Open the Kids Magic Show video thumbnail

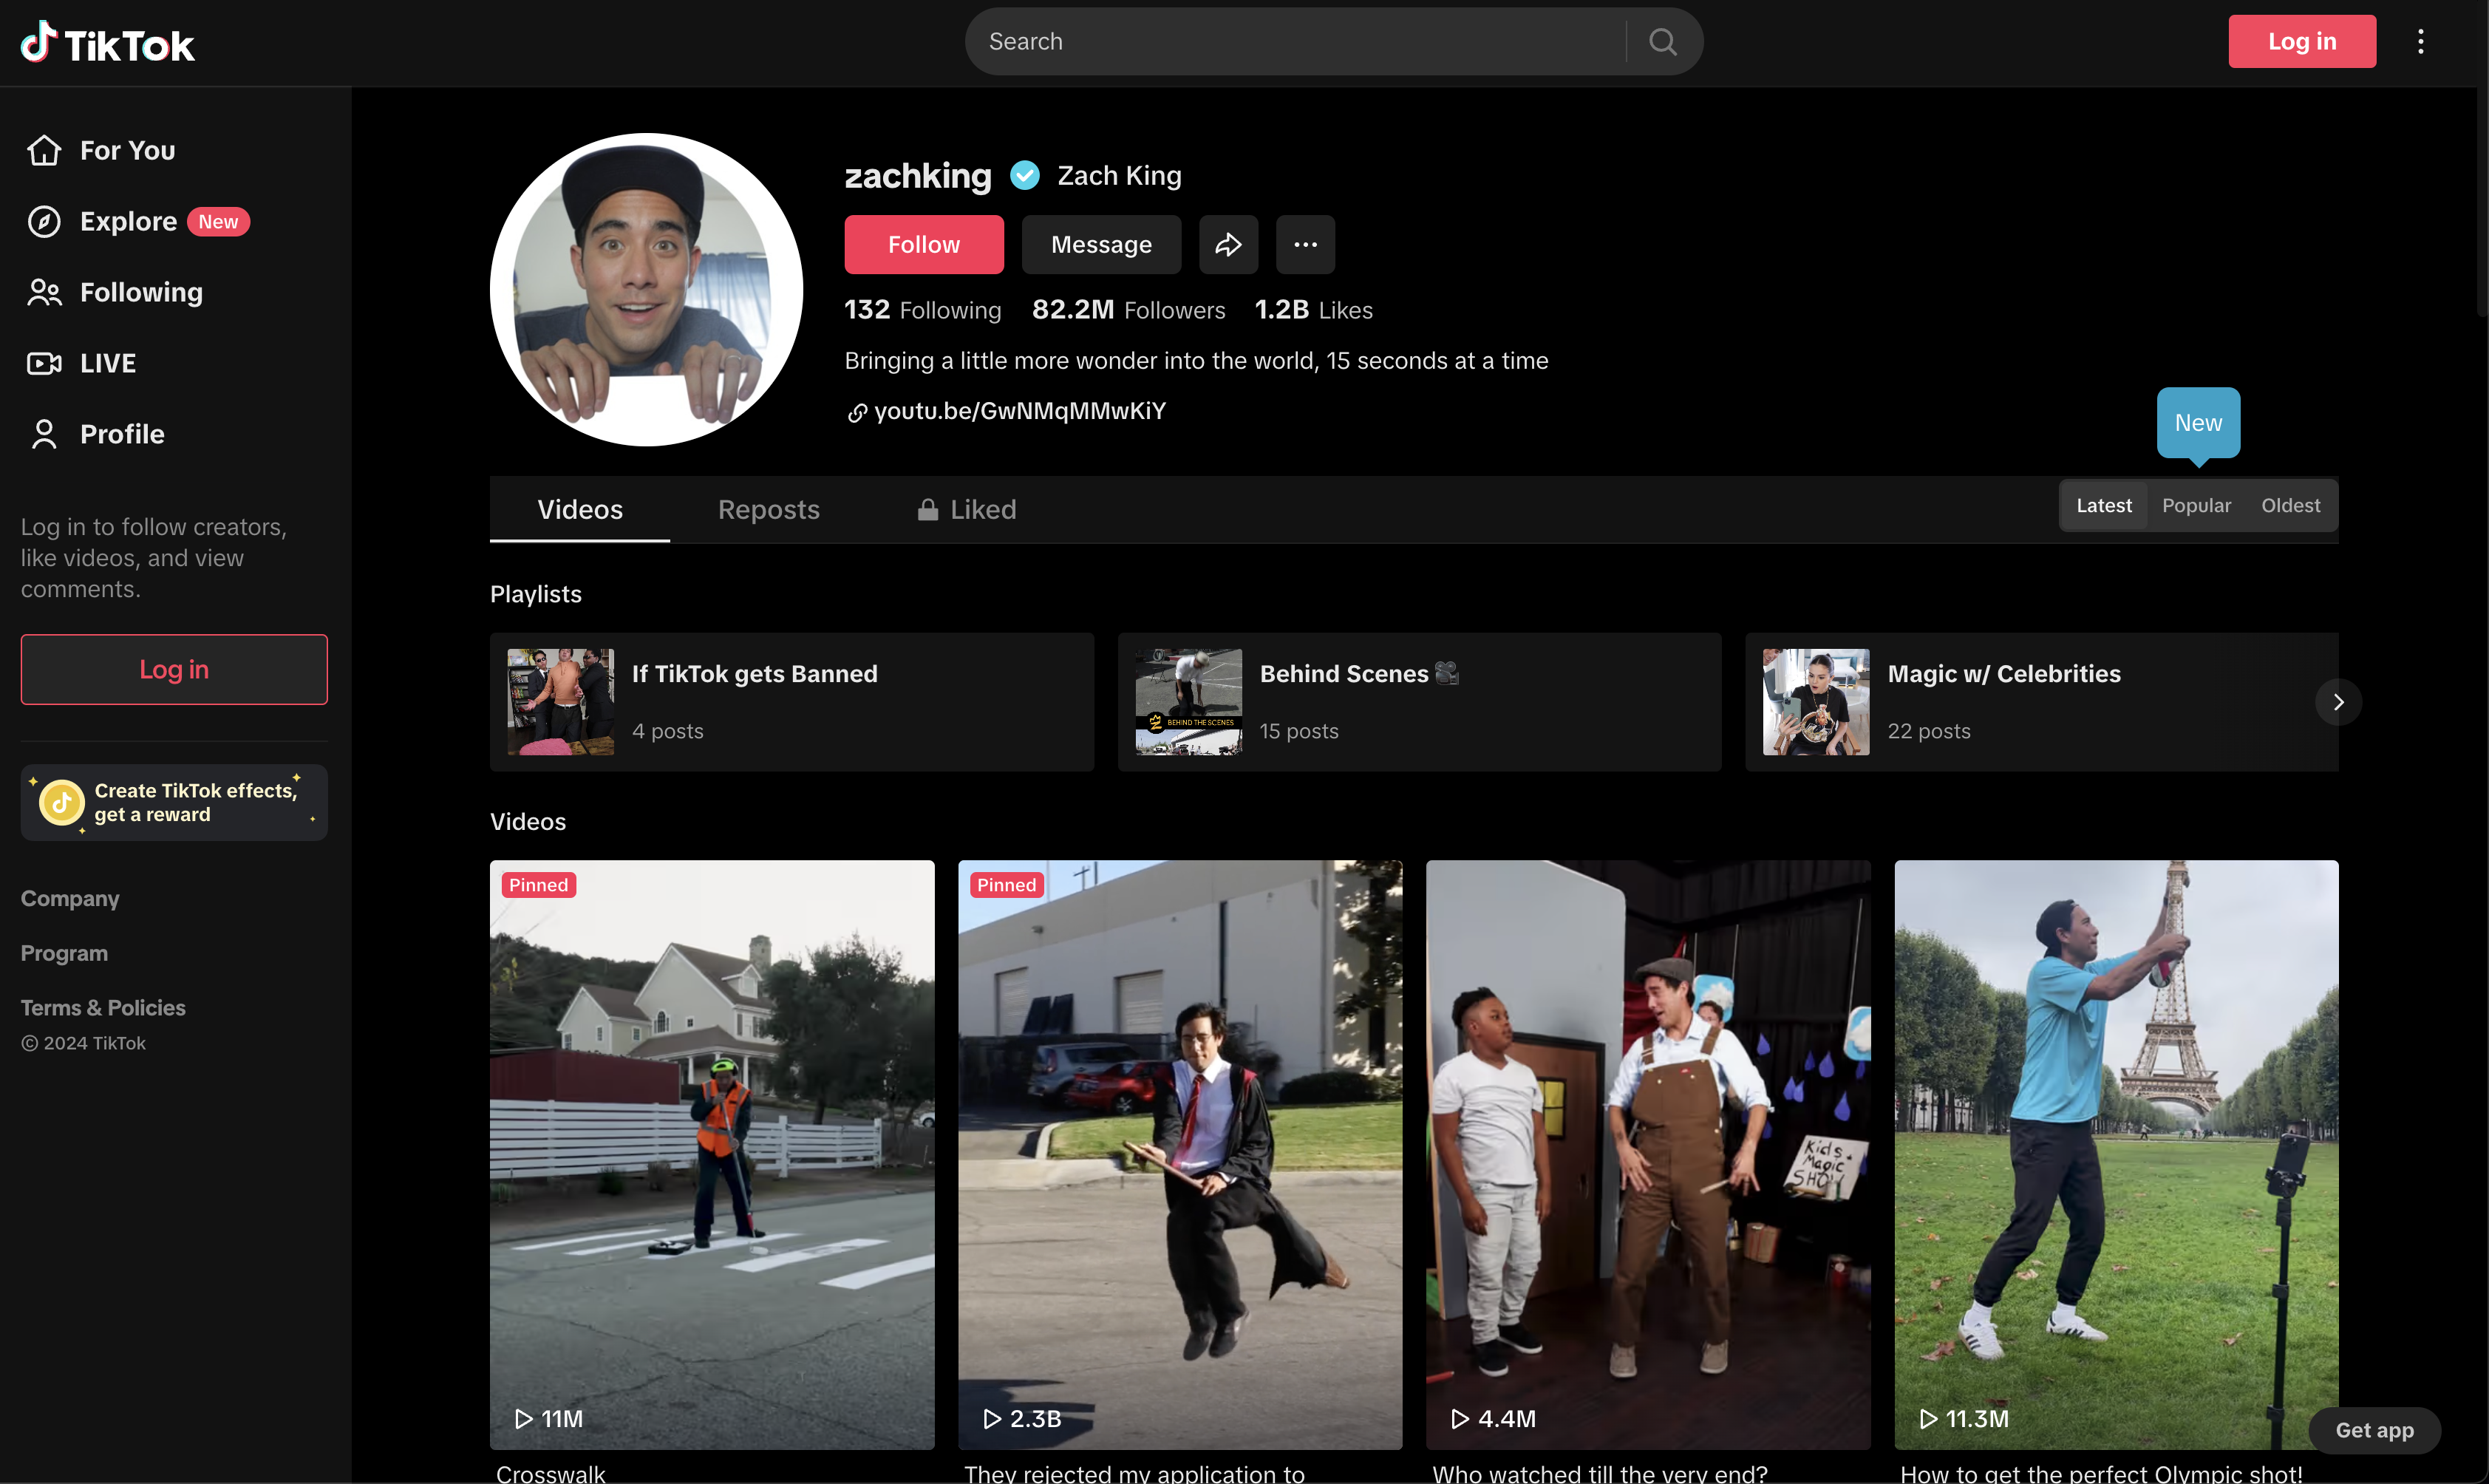(1648, 1155)
